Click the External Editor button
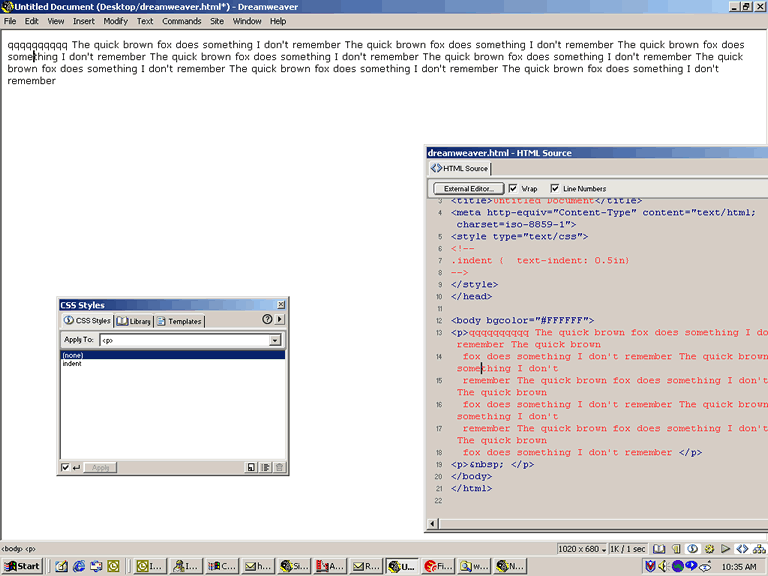Image resolution: width=768 pixels, height=576 pixels. point(468,189)
